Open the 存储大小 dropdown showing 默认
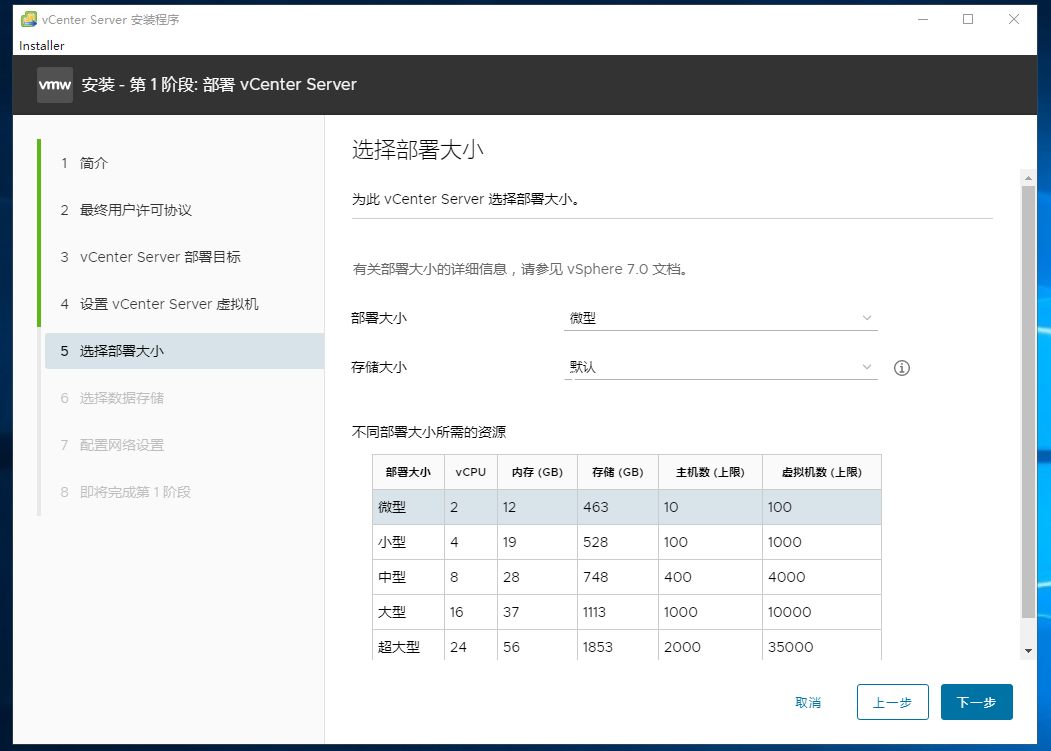 721,367
